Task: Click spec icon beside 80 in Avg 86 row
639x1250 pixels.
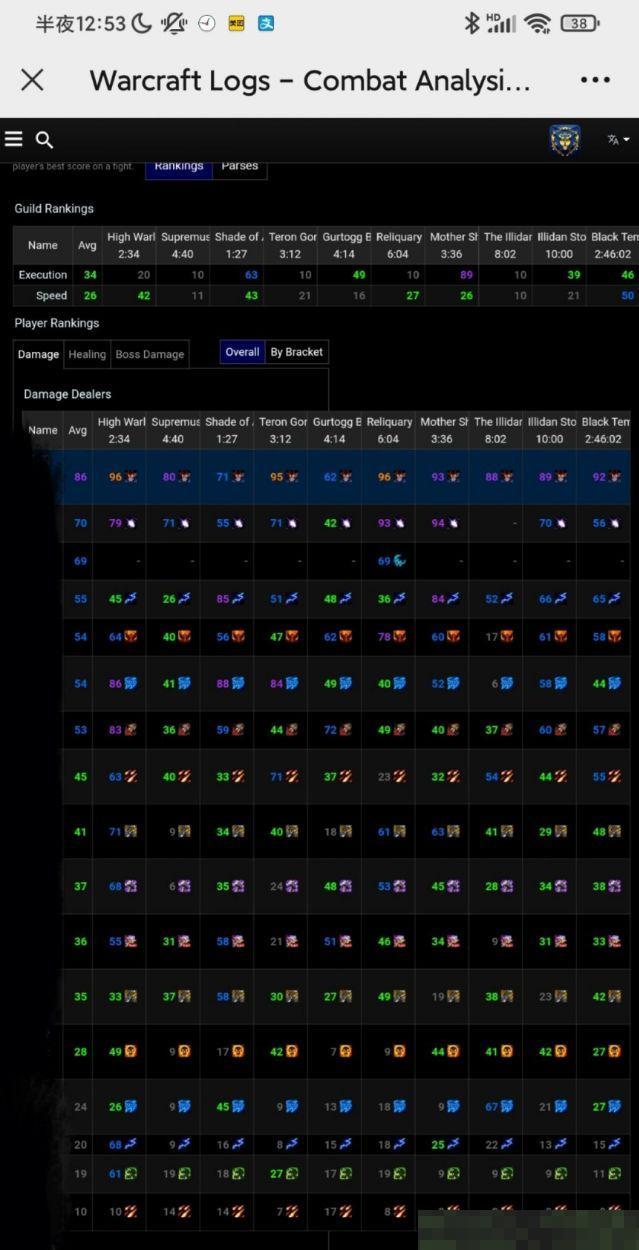Action: point(184,478)
